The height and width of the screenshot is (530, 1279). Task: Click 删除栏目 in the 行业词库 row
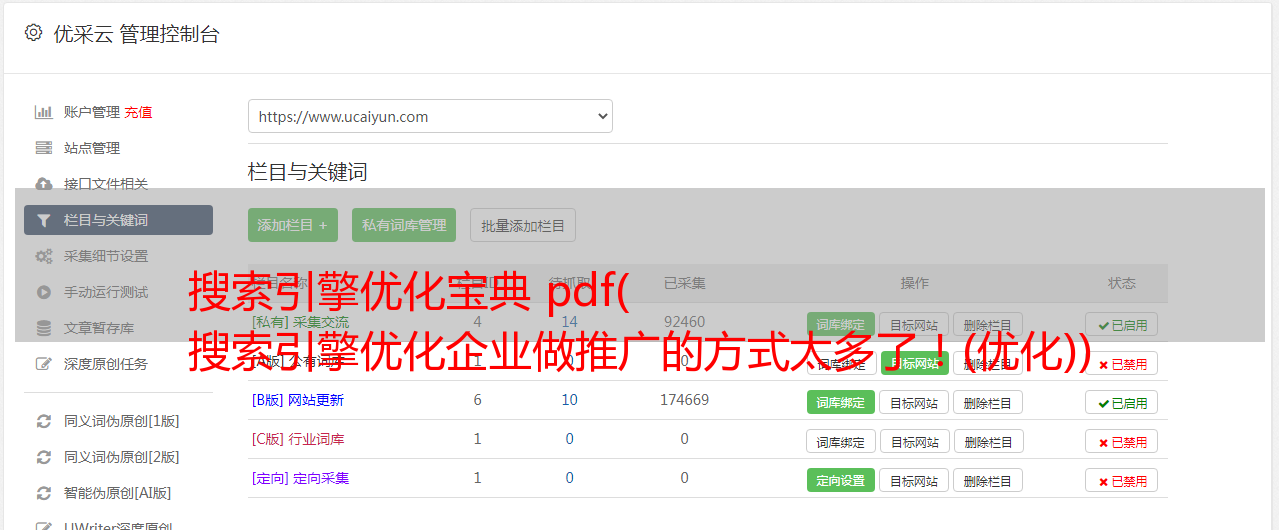point(988,441)
